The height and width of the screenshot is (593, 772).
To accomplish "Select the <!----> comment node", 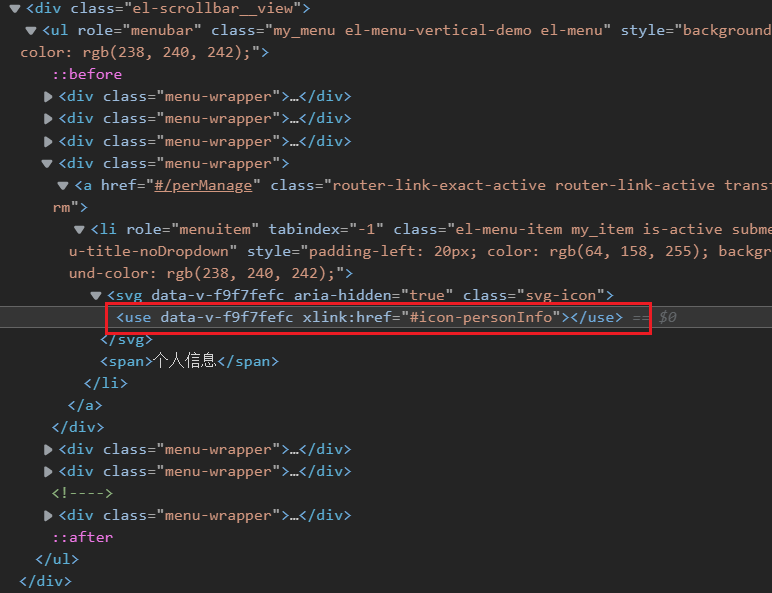I will 82,493.
